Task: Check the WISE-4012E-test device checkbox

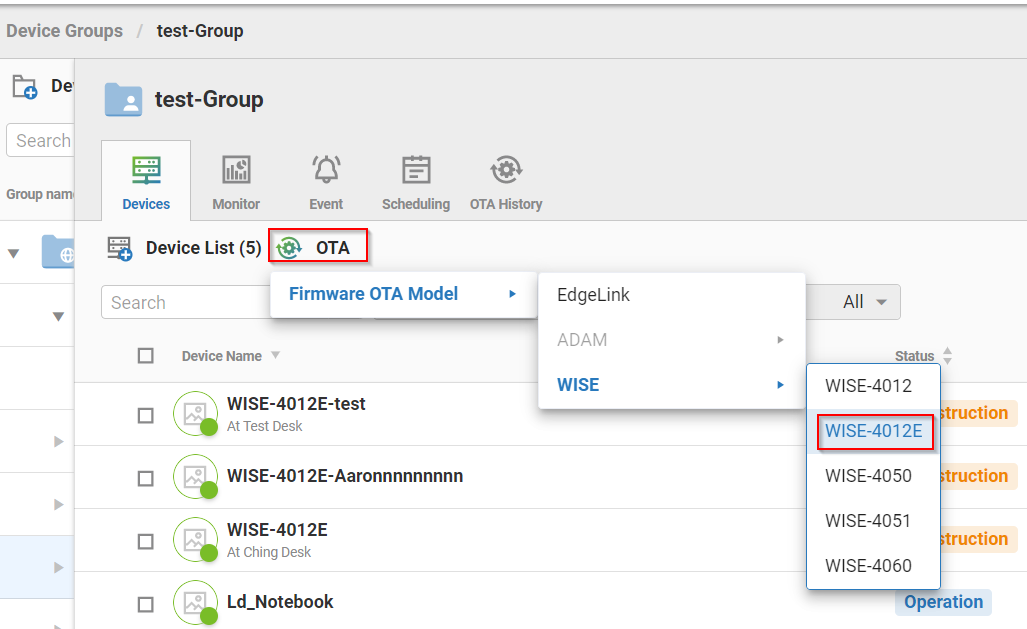Action: [x=146, y=415]
